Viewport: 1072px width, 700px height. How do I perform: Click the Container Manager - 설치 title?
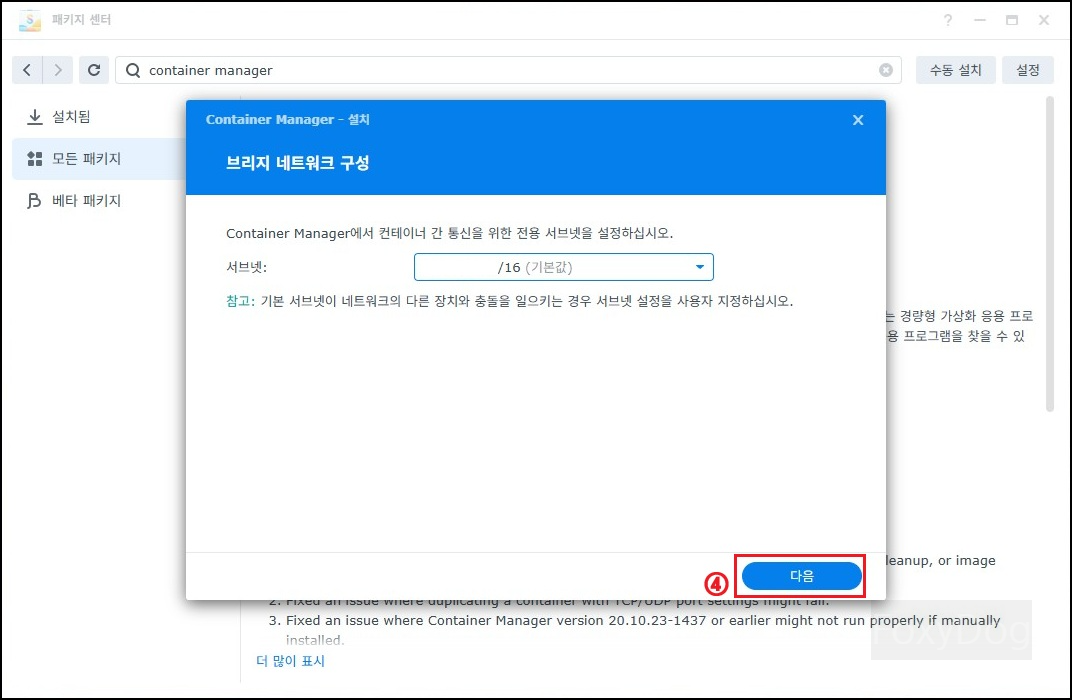pos(287,120)
